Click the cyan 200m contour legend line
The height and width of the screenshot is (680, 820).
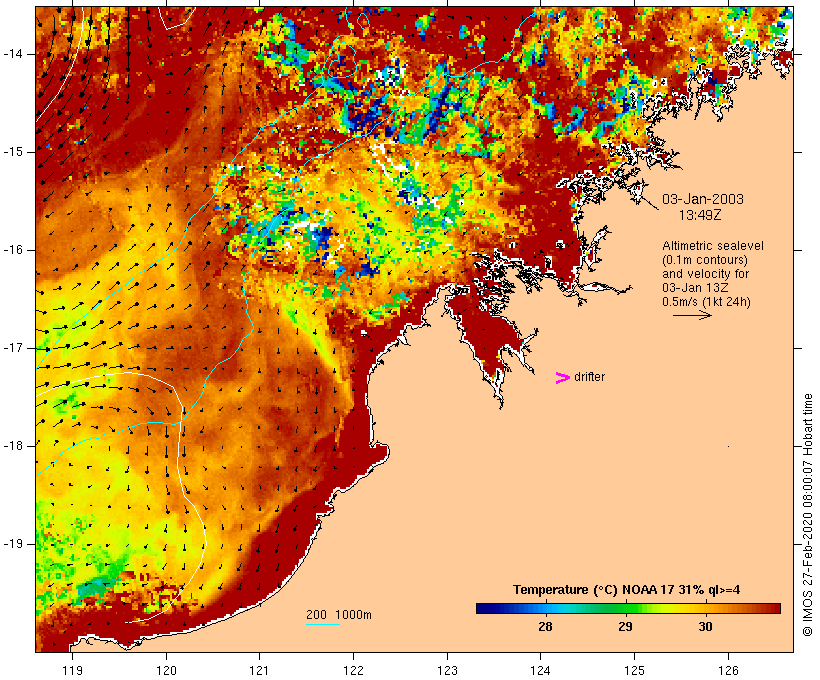(x=323, y=625)
